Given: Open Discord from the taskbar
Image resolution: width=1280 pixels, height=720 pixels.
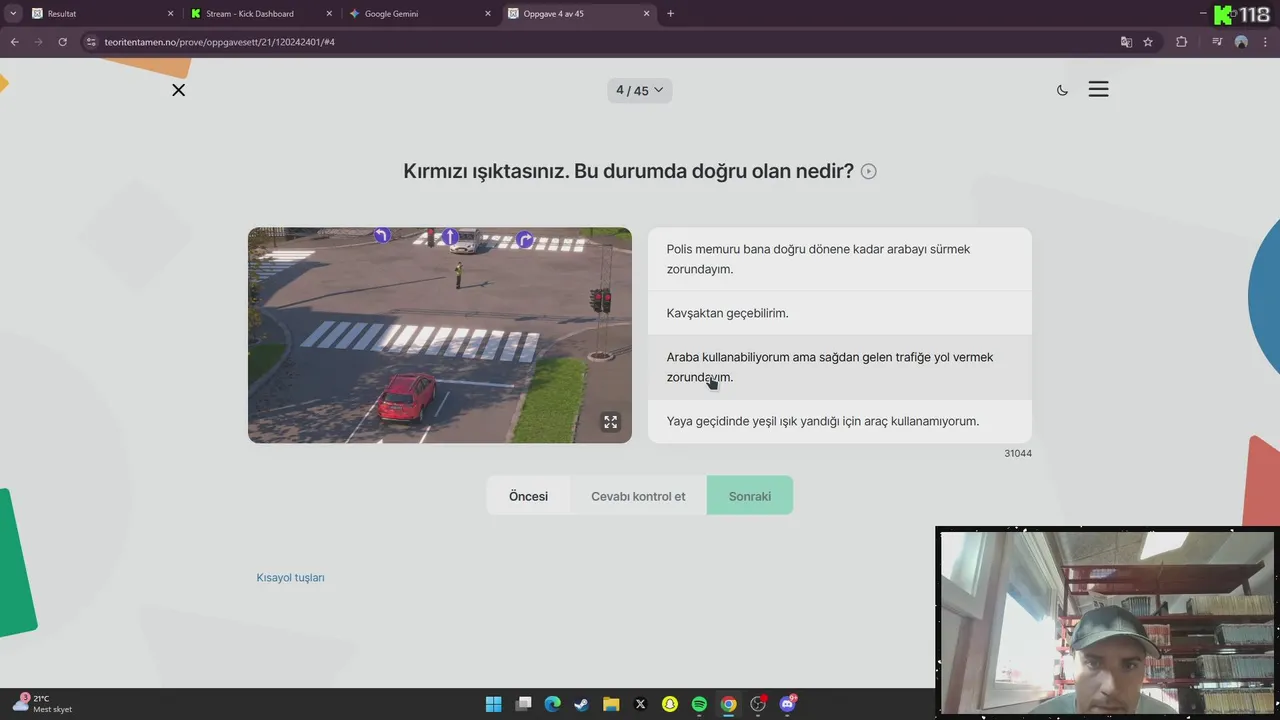Looking at the screenshot, I should [x=788, y=704].
